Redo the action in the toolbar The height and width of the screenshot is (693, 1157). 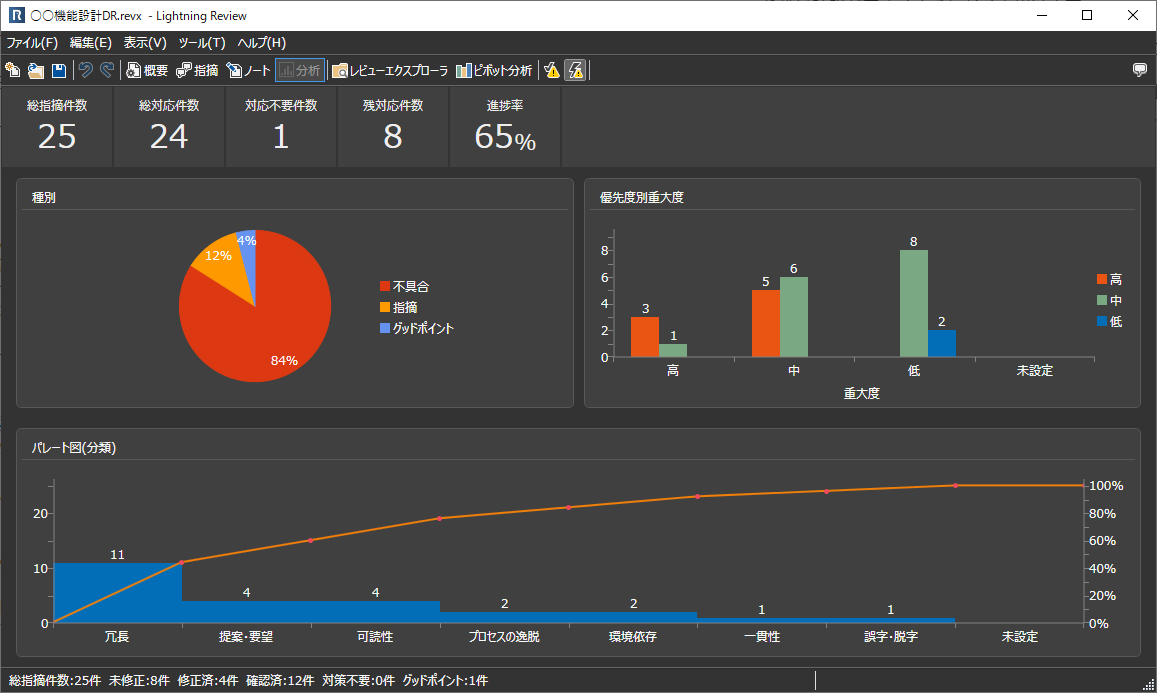coord(108,70)
